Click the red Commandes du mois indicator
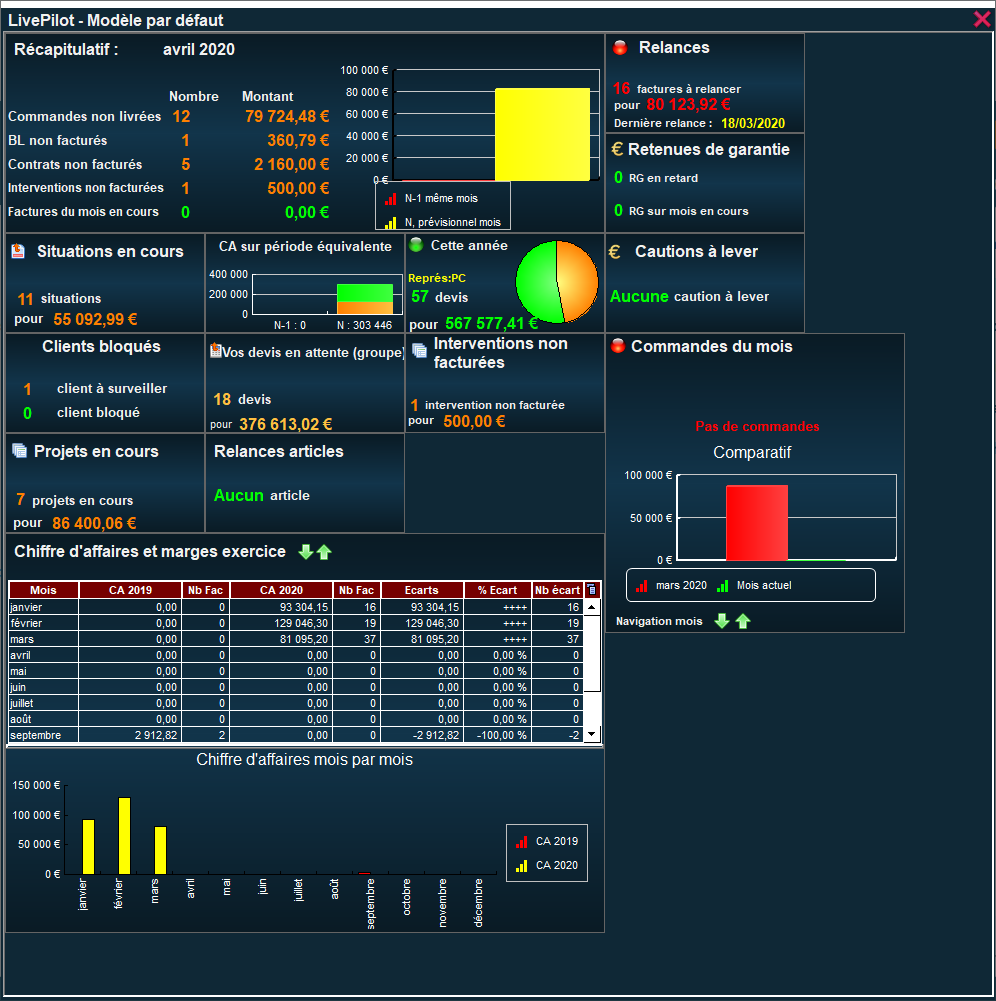 [x=618, y=347]
